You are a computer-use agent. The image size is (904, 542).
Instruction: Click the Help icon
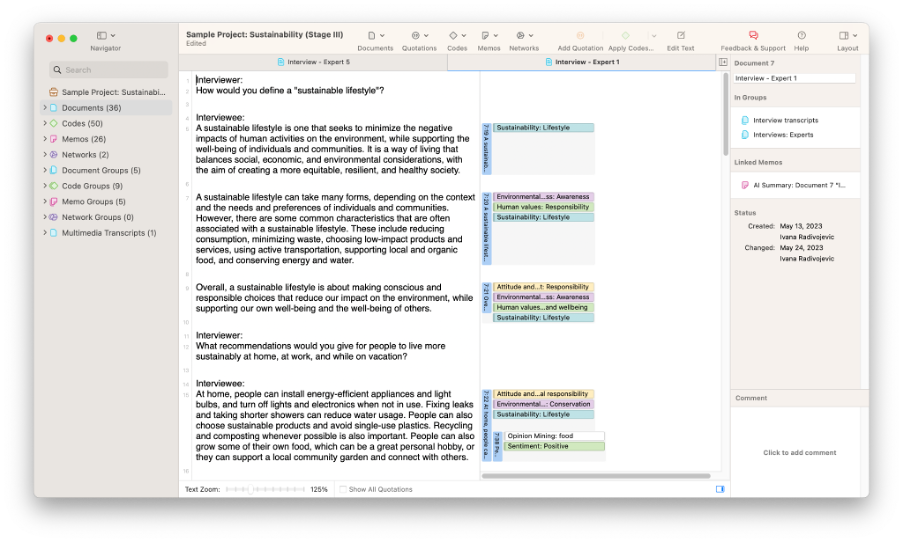point(801,36)
